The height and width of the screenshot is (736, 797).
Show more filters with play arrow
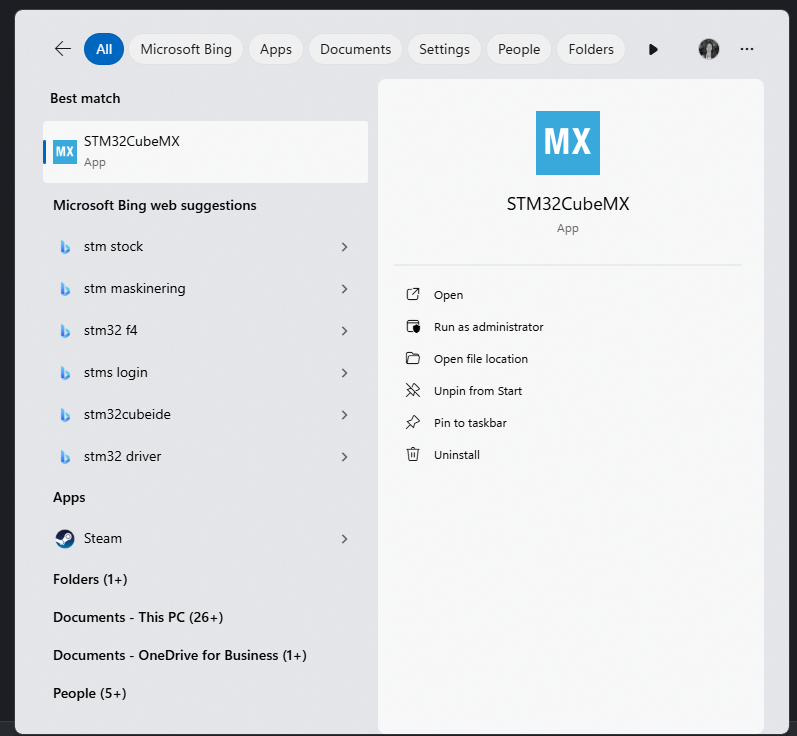[653, 49]
